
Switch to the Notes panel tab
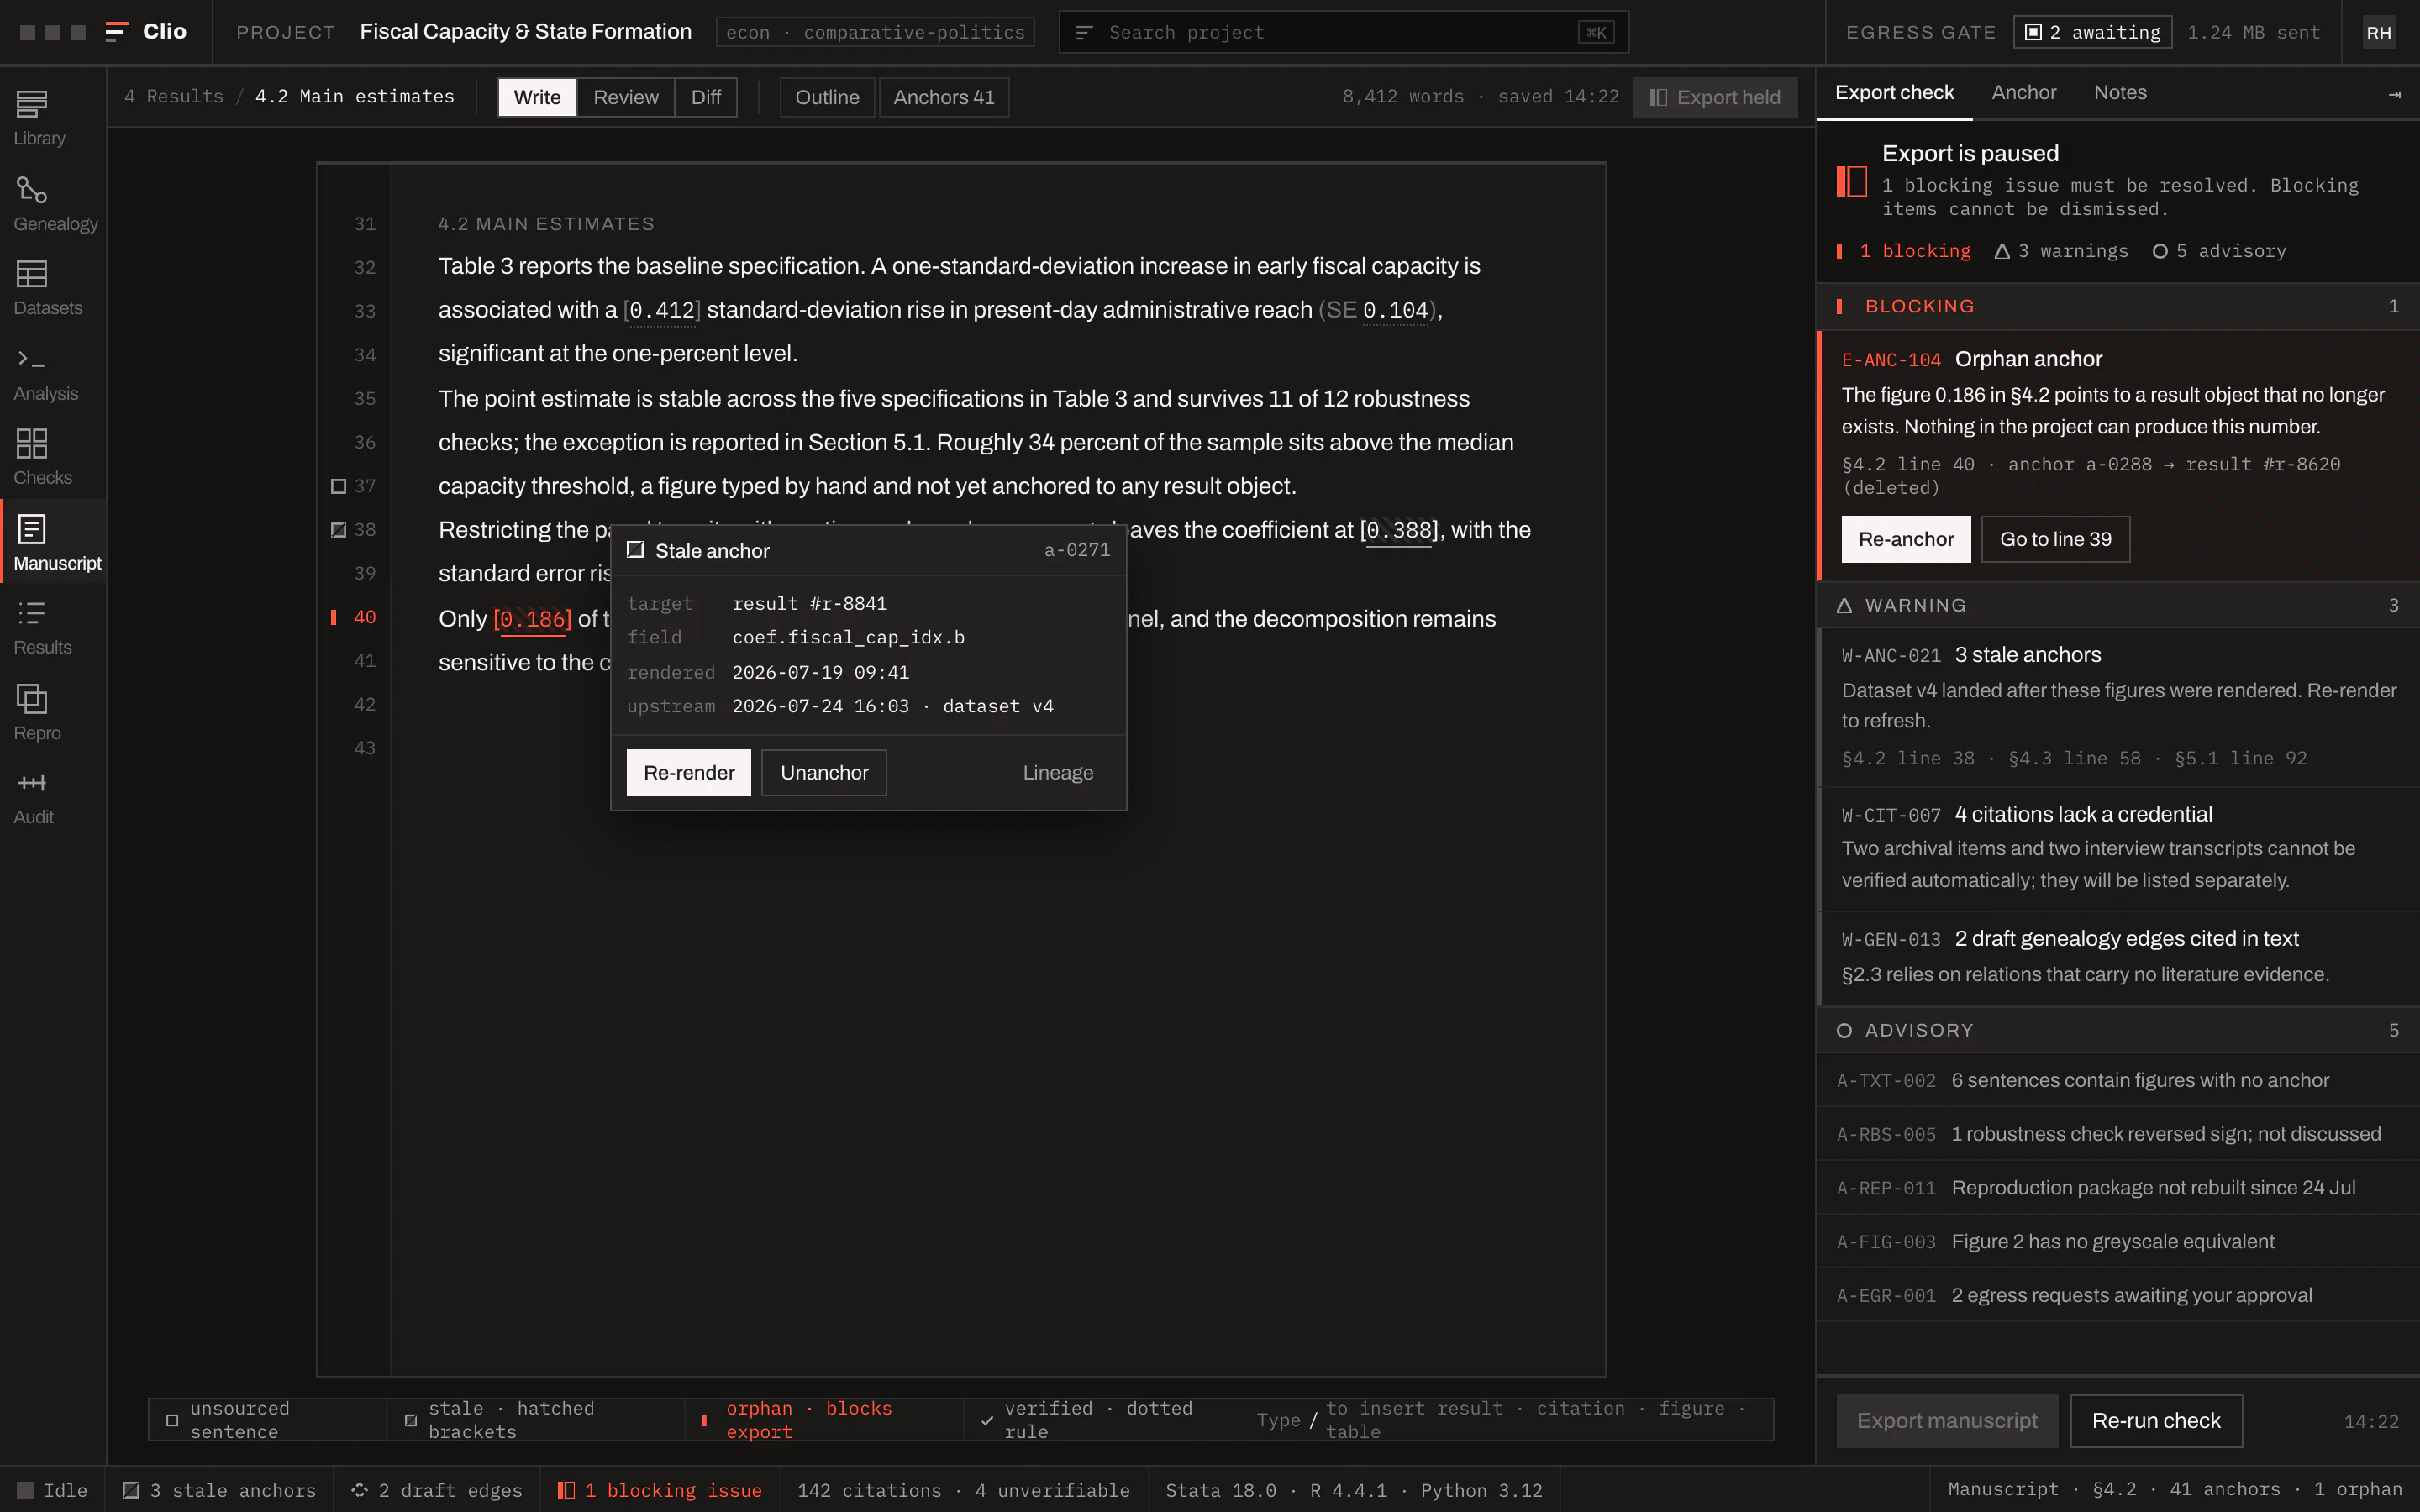coord(2120,93)
